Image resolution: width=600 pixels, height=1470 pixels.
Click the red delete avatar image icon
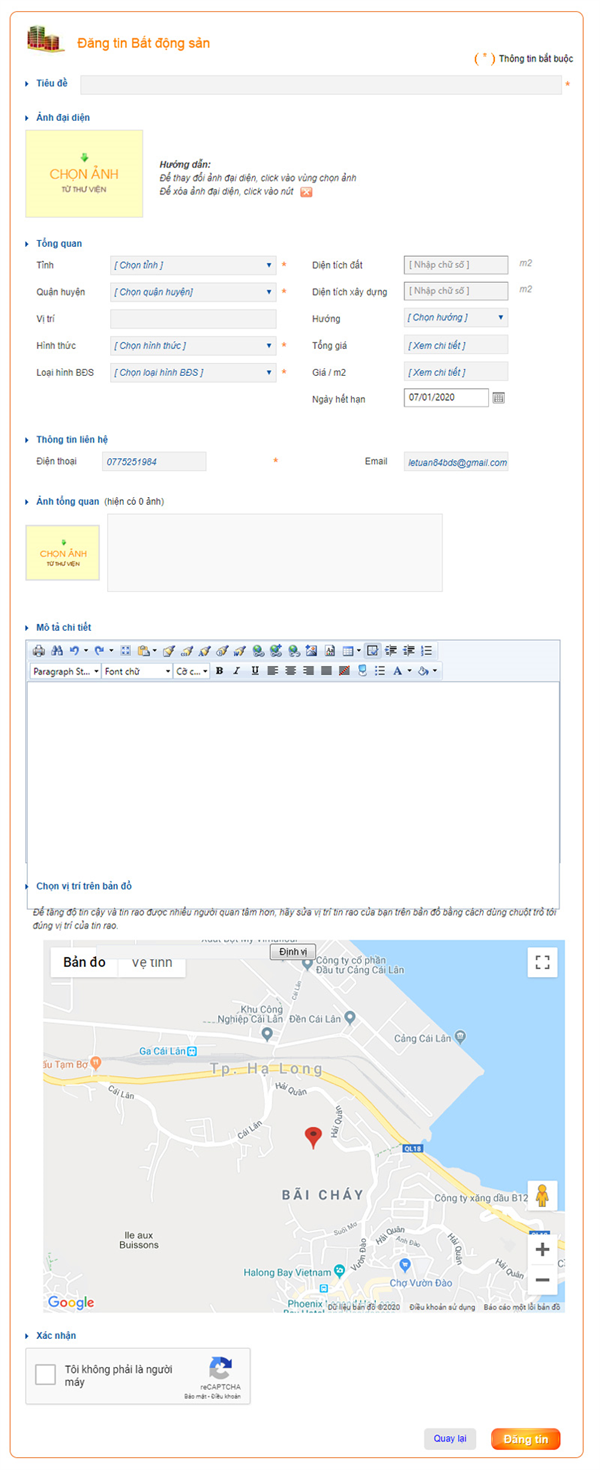306,192
